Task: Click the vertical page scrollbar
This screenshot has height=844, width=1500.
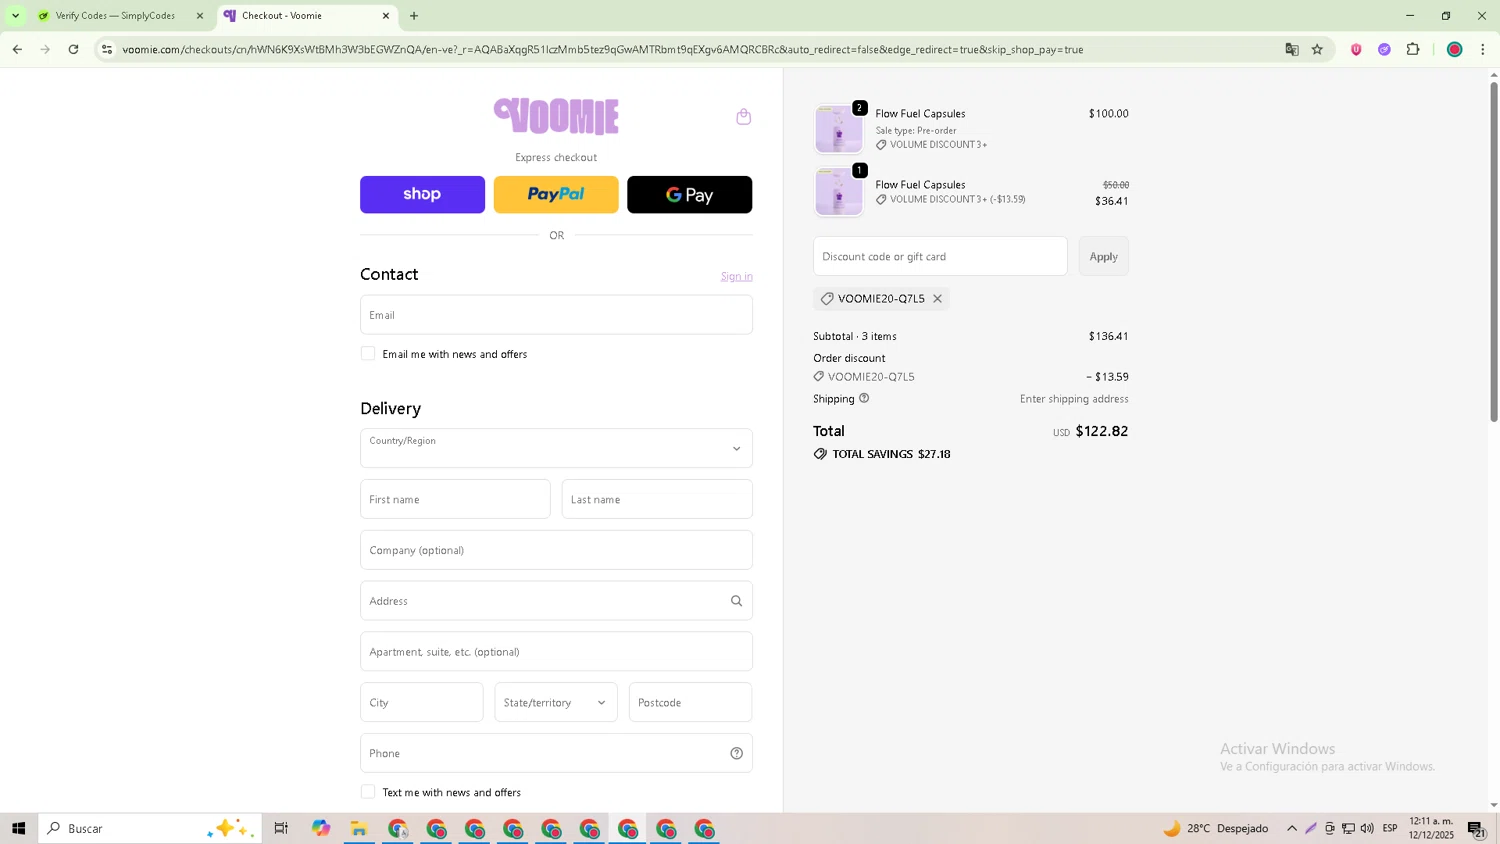Action: coord(1494,252)
